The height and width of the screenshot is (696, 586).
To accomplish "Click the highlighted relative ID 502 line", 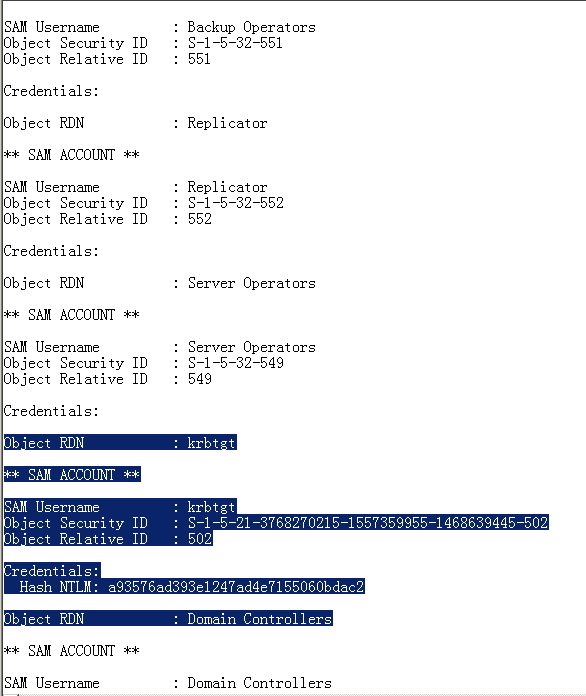I will [108, 538].
